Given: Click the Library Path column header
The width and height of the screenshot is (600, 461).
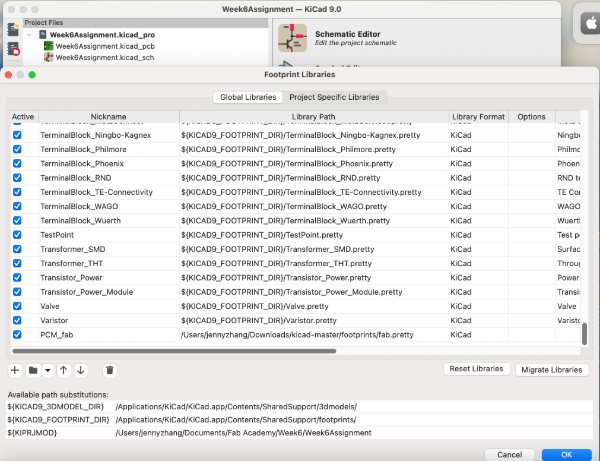Looking at the screenshot, I should point(313,117).
